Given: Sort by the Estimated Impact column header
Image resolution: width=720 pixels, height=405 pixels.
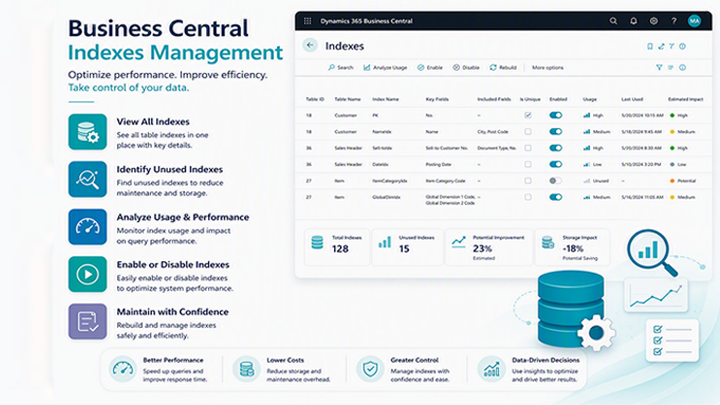Looking at the screenshot, I should [686, 99].
